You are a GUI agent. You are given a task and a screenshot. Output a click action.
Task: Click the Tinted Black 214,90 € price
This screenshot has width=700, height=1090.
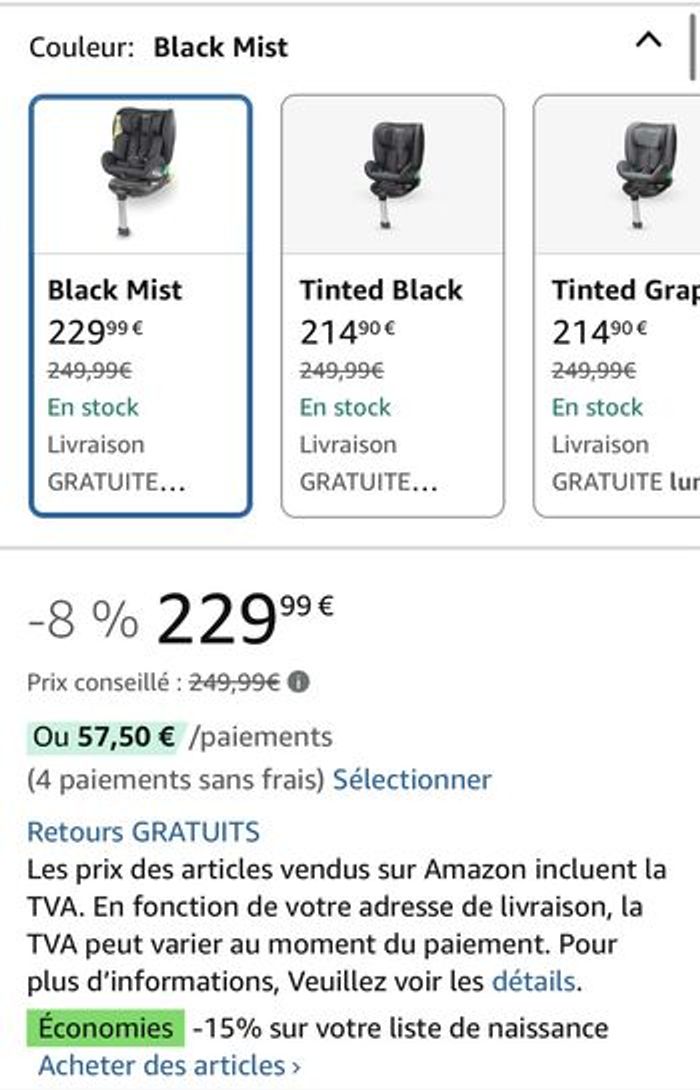pos(347,332)
